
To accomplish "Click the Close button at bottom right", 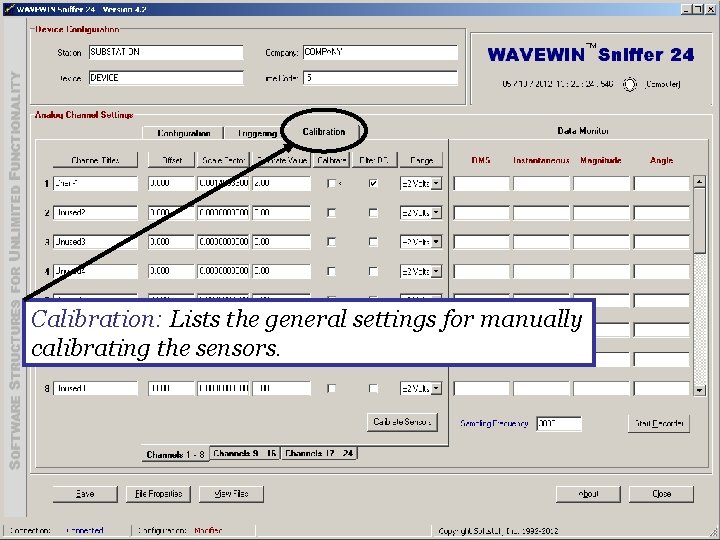I will [661, 494].
